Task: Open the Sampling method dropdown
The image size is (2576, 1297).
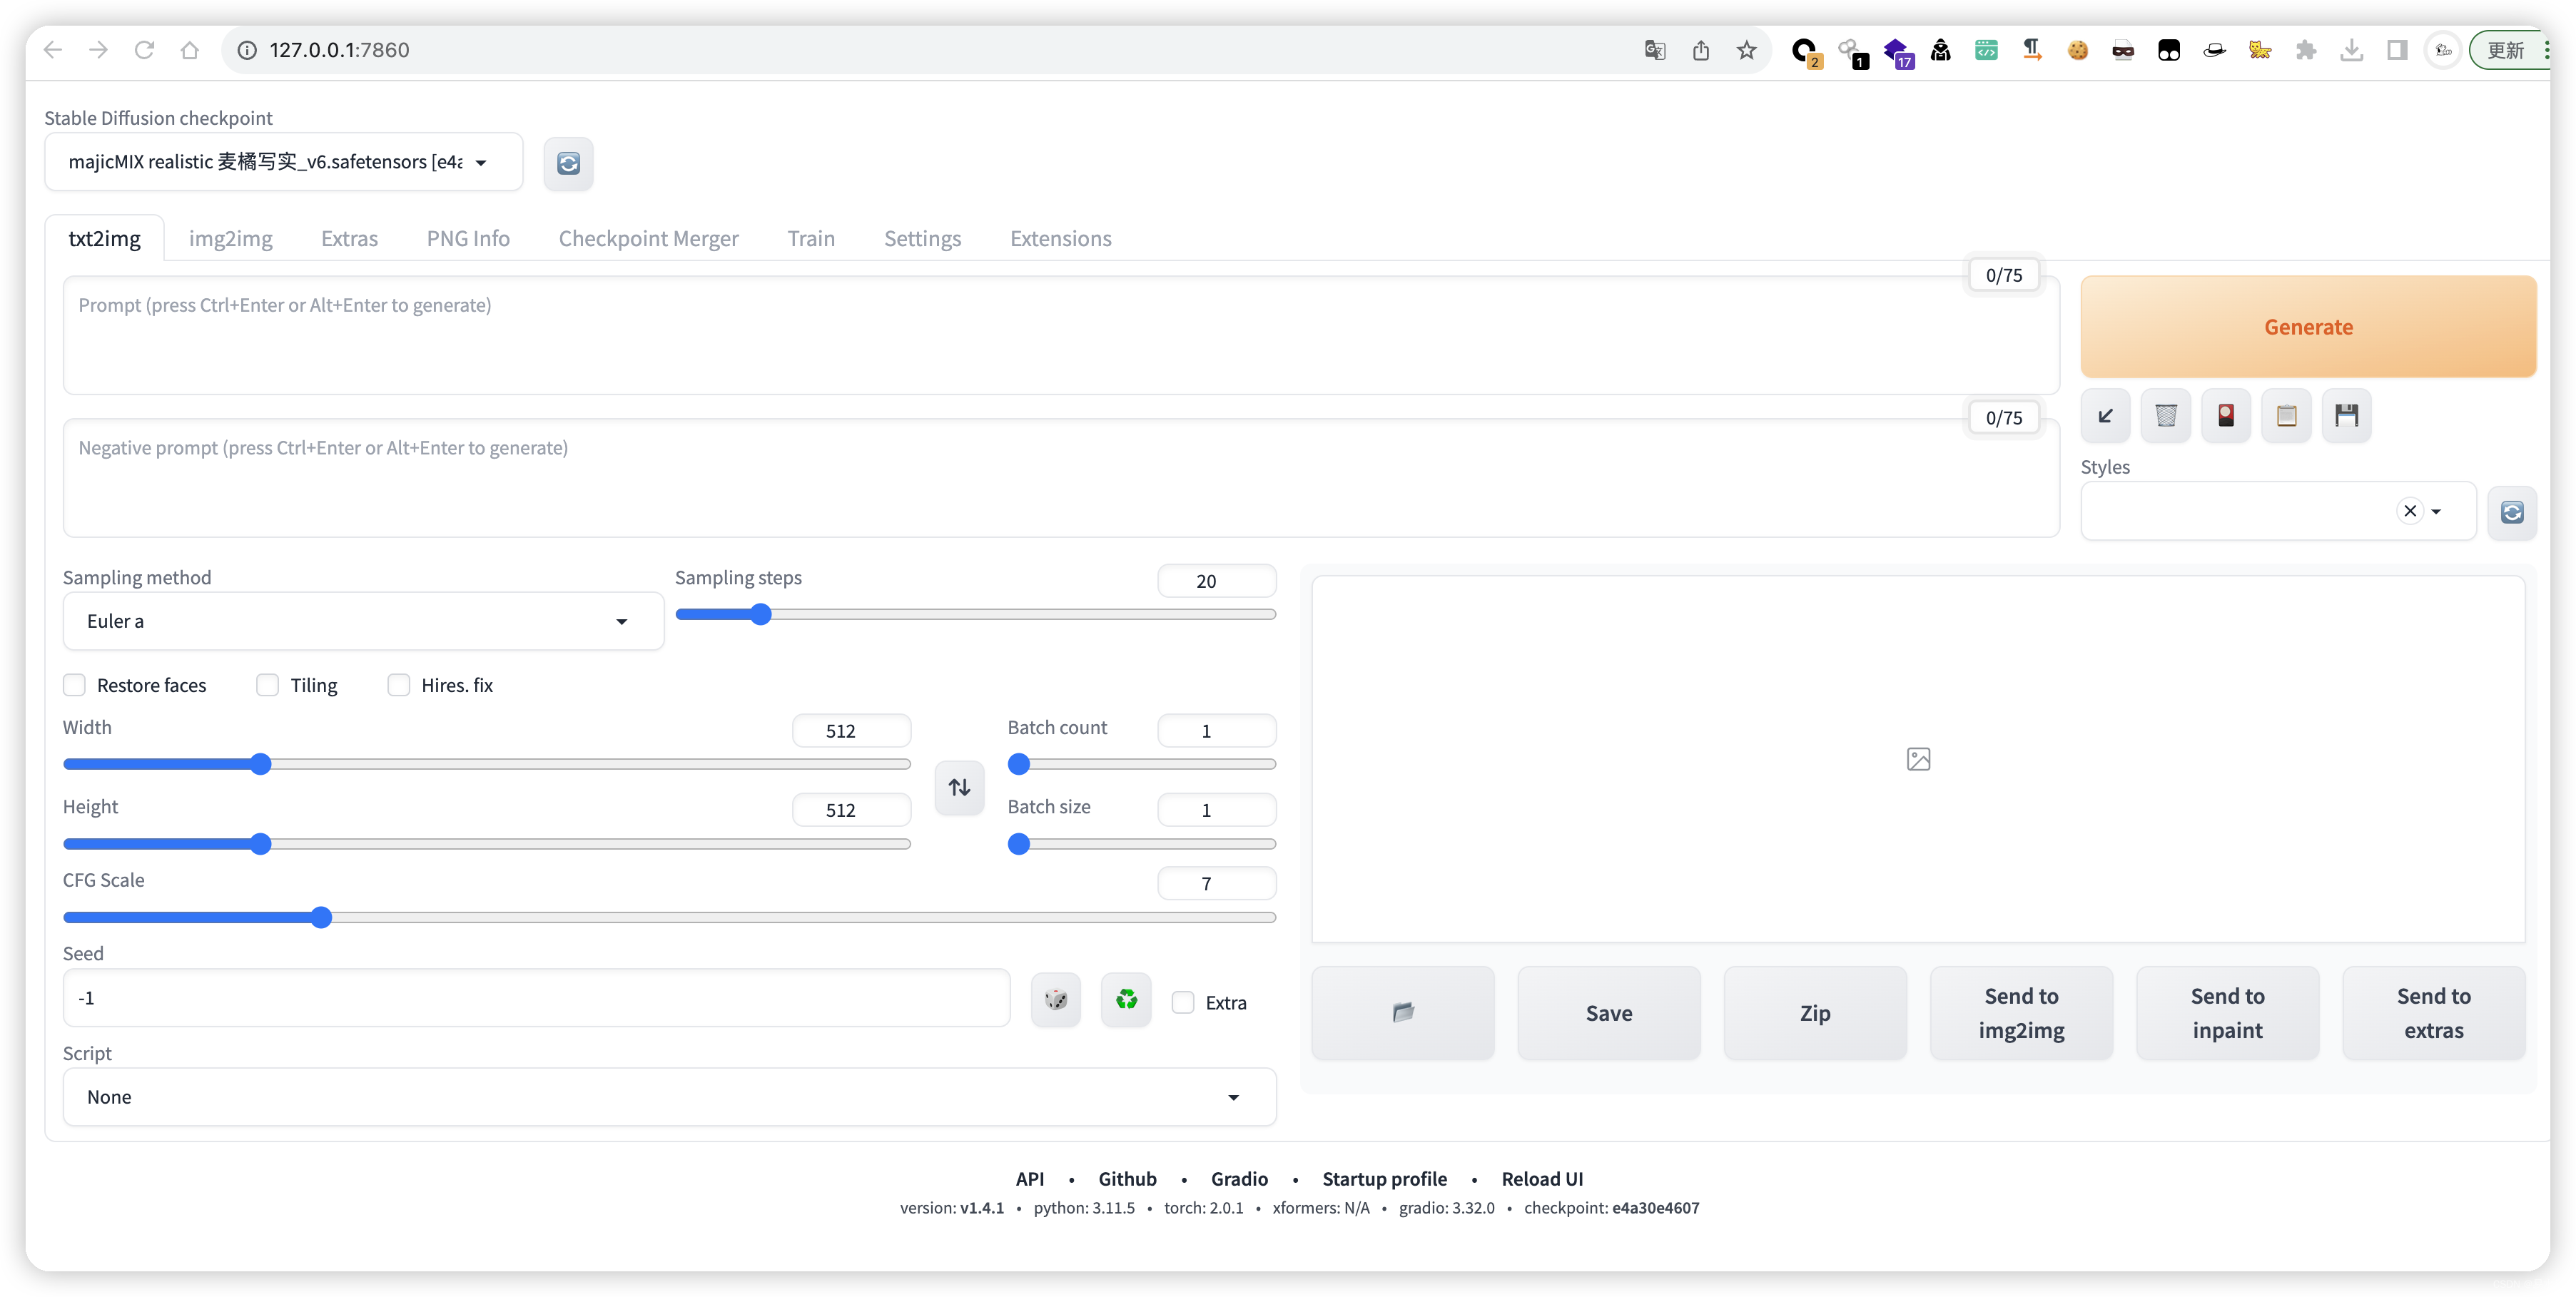Action: (x=363, y=621)
